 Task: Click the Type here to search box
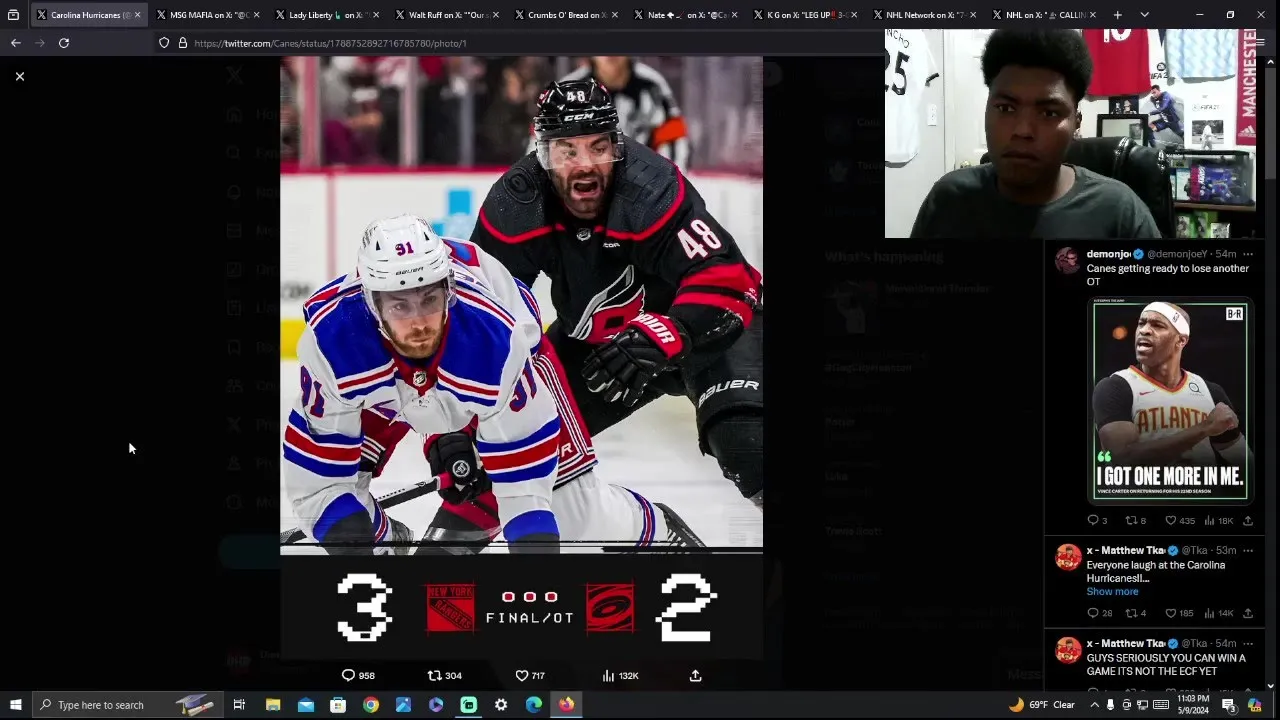[x=126, y=705]
